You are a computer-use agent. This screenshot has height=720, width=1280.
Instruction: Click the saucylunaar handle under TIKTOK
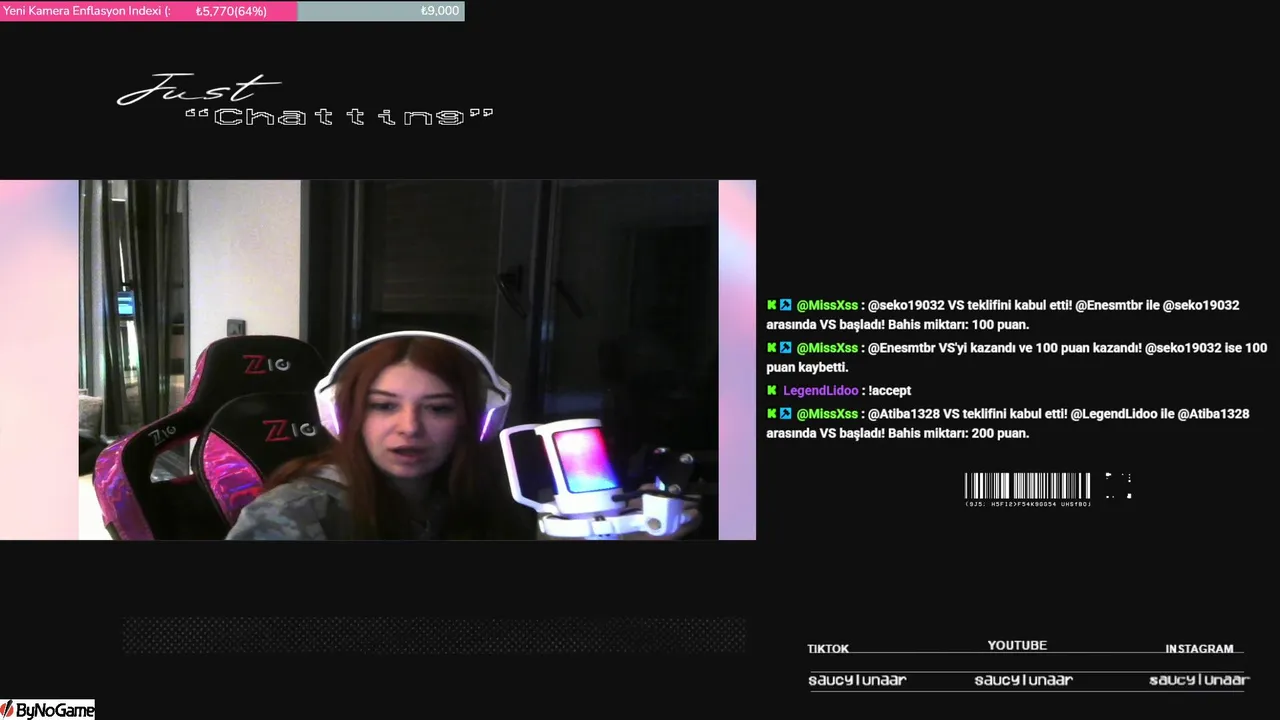pyautogui.click(x=857, y=680)
